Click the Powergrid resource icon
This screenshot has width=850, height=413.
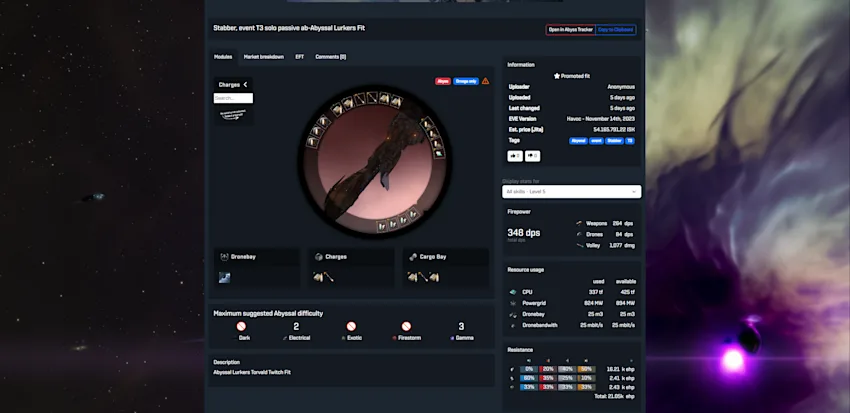(513, 304)
